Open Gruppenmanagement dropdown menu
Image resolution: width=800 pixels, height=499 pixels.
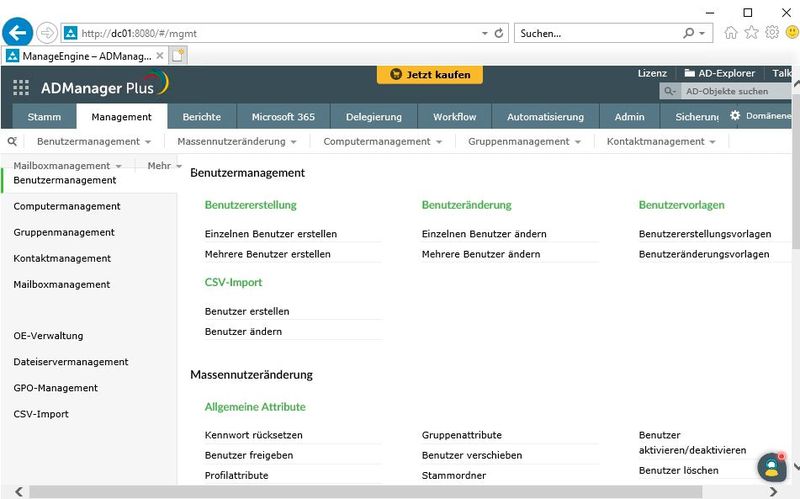click(x=524, y=141)
